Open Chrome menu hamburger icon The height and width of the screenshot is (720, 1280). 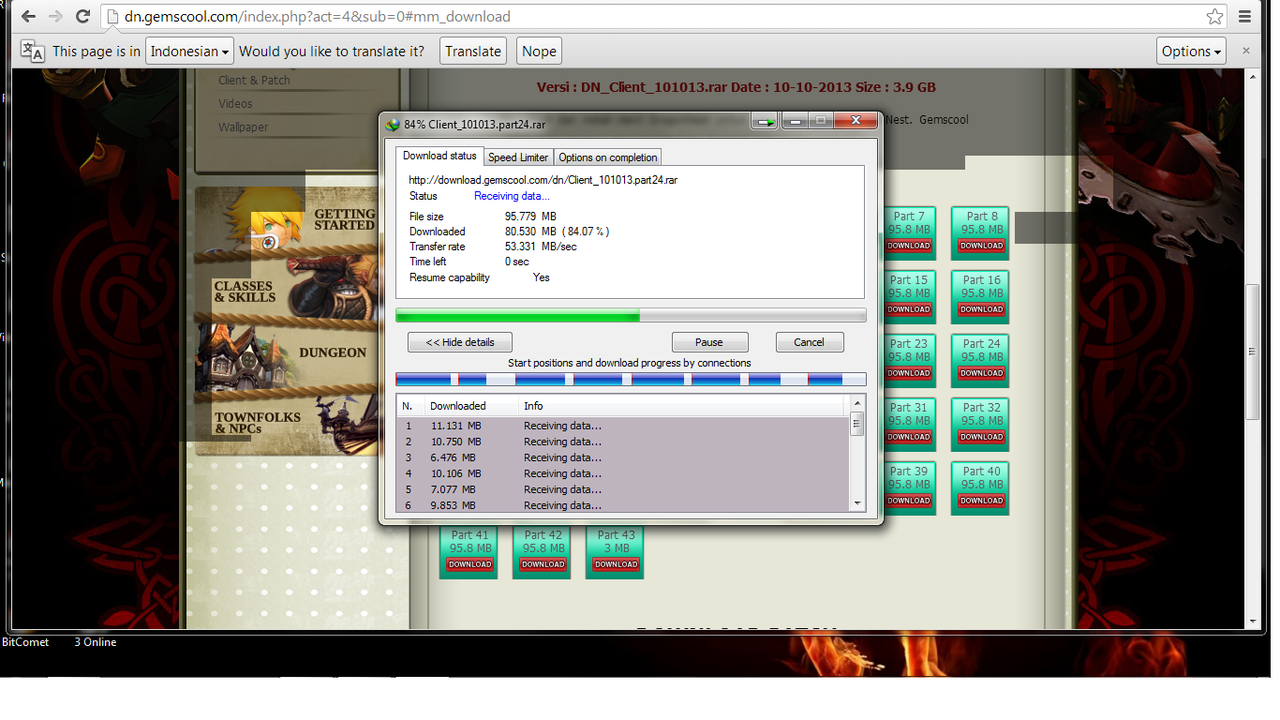(1245, 16)
